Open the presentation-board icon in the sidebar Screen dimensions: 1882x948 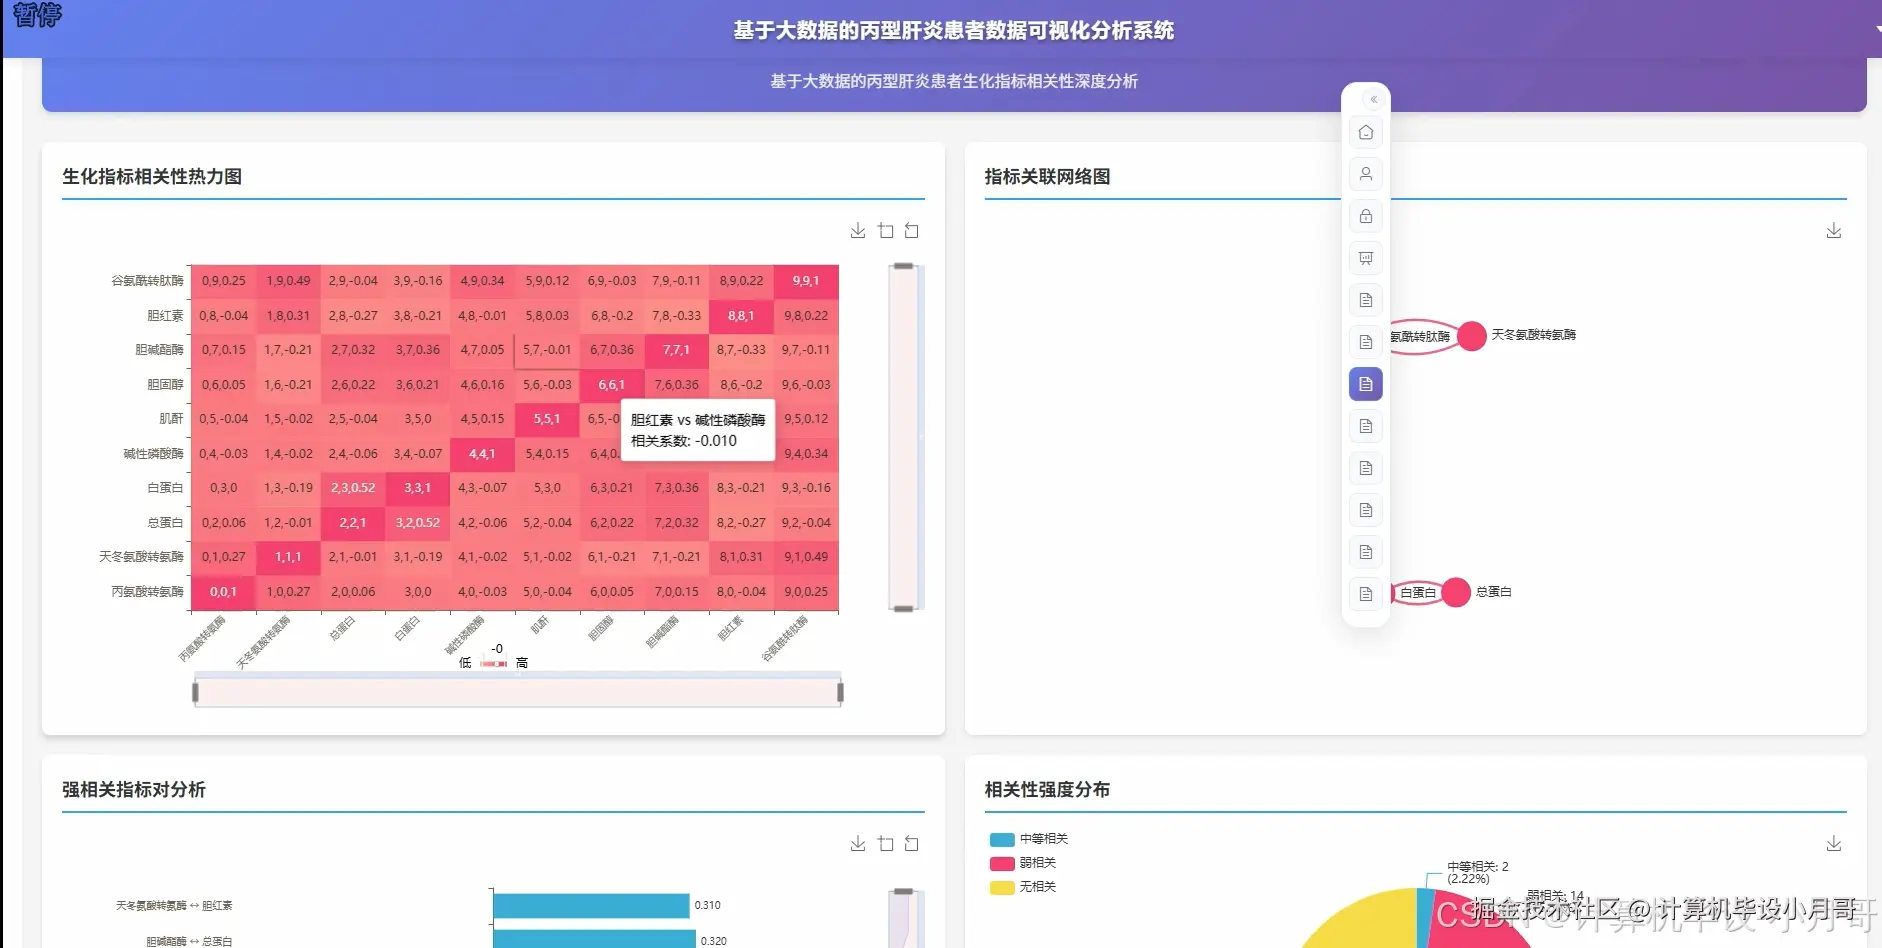click(x=1366, y=258)
